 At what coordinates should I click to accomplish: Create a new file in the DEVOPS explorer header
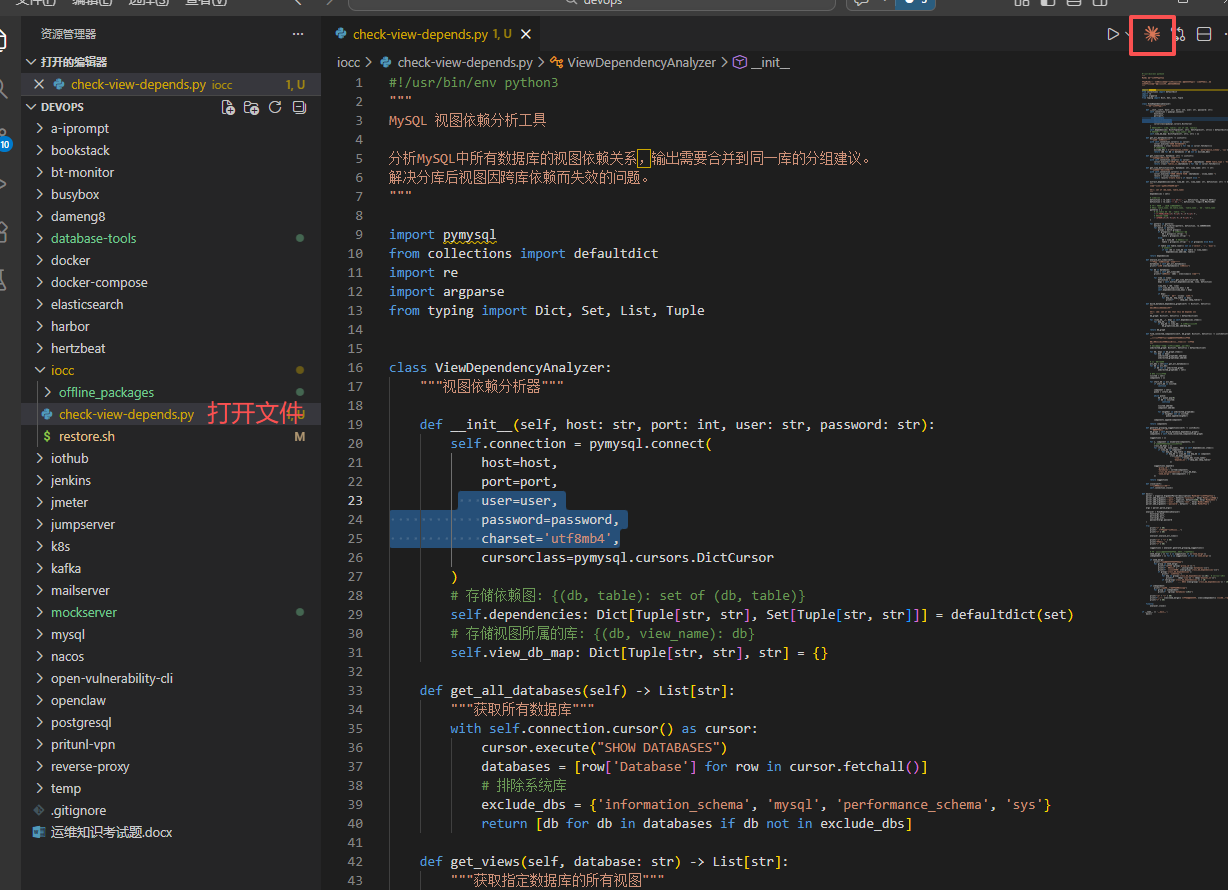tap(228, 107)
